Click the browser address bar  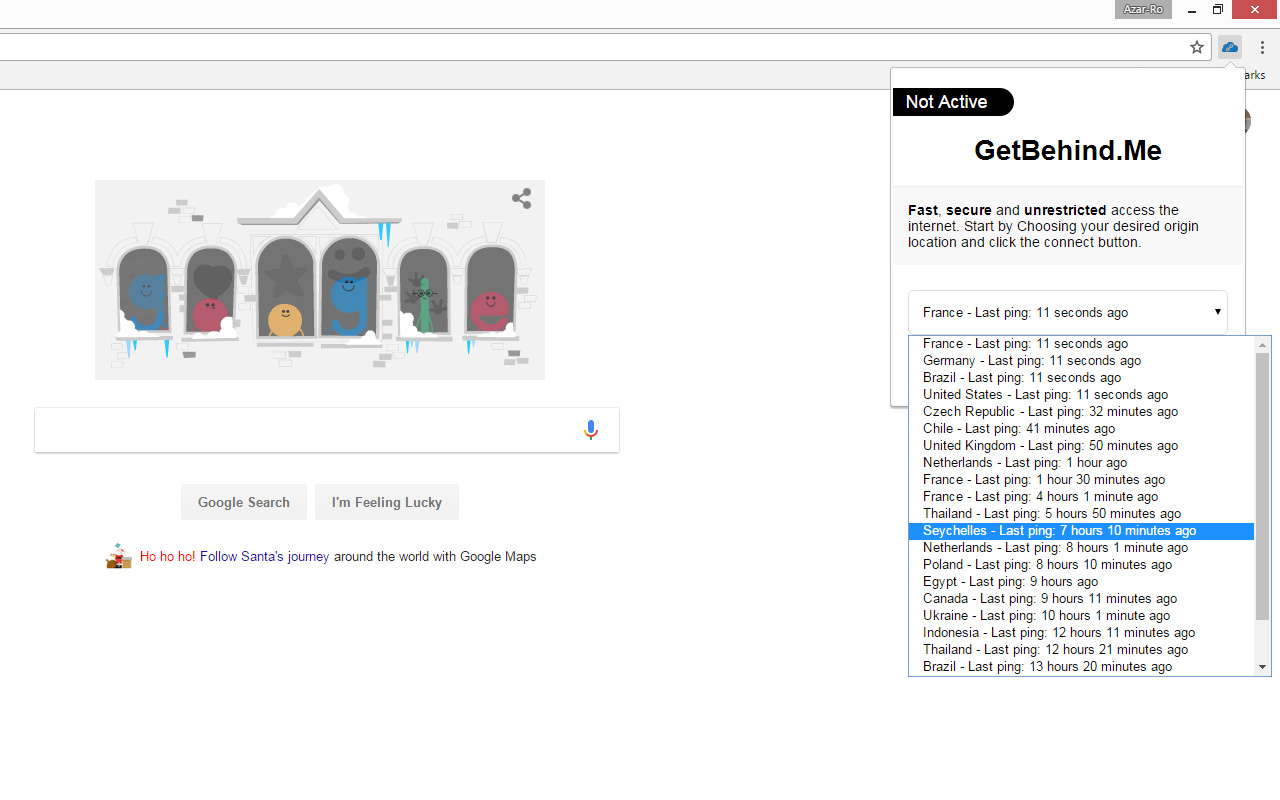590,47
